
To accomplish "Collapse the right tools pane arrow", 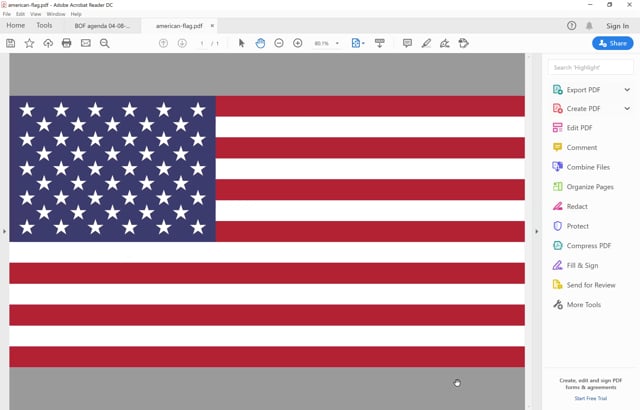I will (x=537, y=231).
